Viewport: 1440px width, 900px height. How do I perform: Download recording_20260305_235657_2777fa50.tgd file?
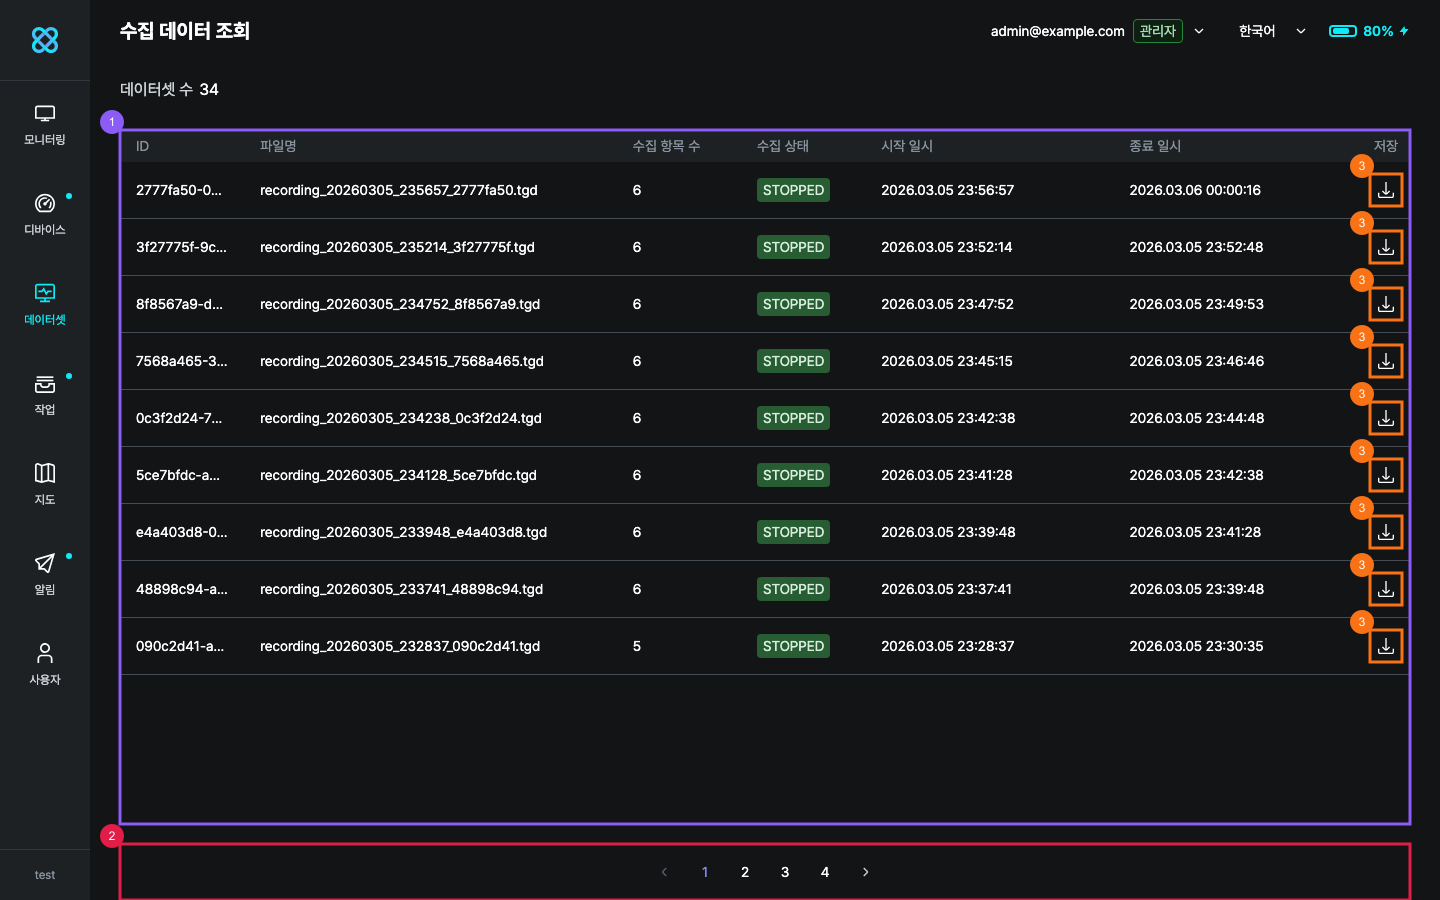click(1385, 190)
